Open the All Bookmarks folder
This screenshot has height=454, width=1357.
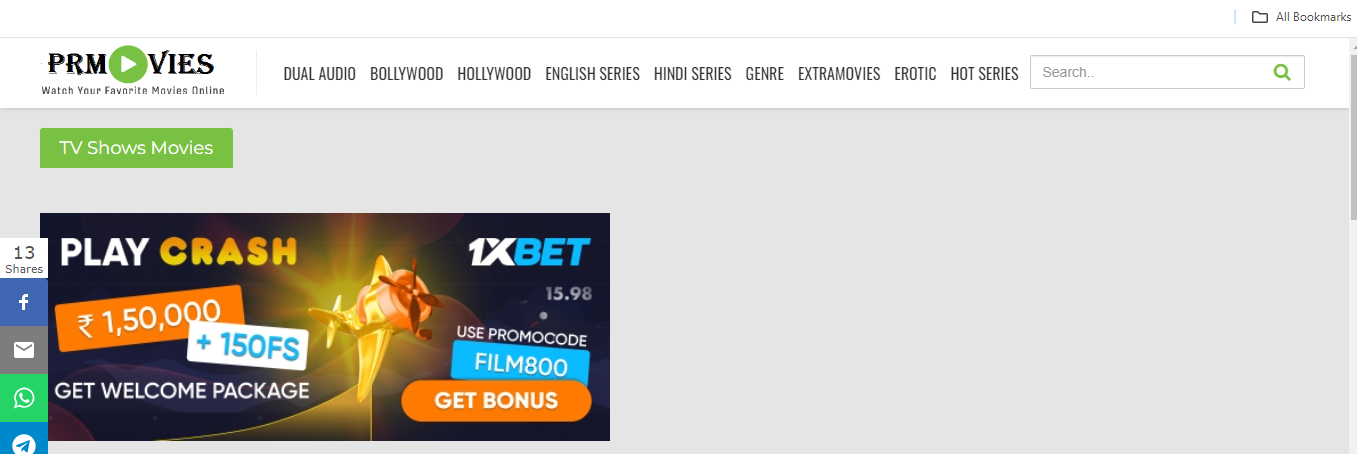tap(1301, 17)
